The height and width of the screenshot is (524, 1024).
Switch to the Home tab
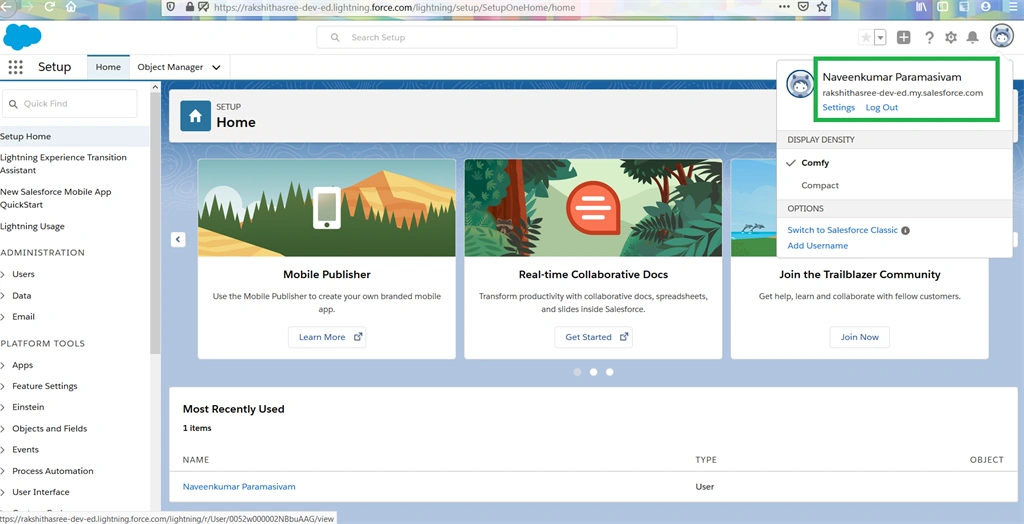(108, 67)
